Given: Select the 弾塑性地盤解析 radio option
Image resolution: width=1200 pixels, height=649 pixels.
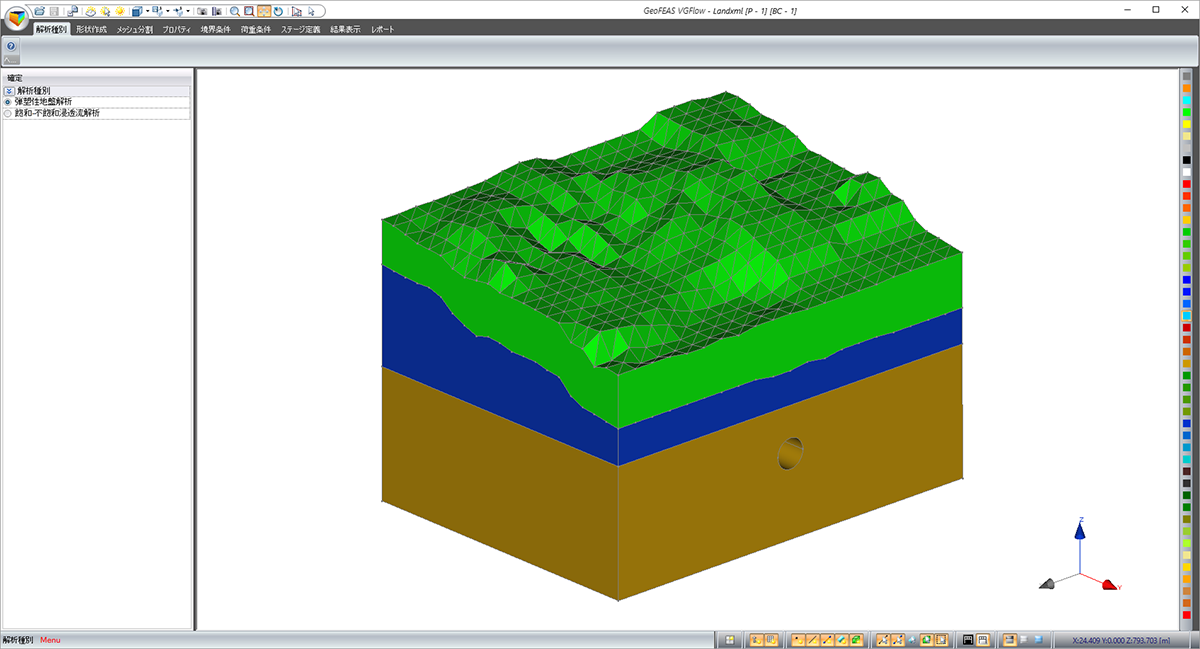Looking at the screenshot, I should [x=8, y=102].
